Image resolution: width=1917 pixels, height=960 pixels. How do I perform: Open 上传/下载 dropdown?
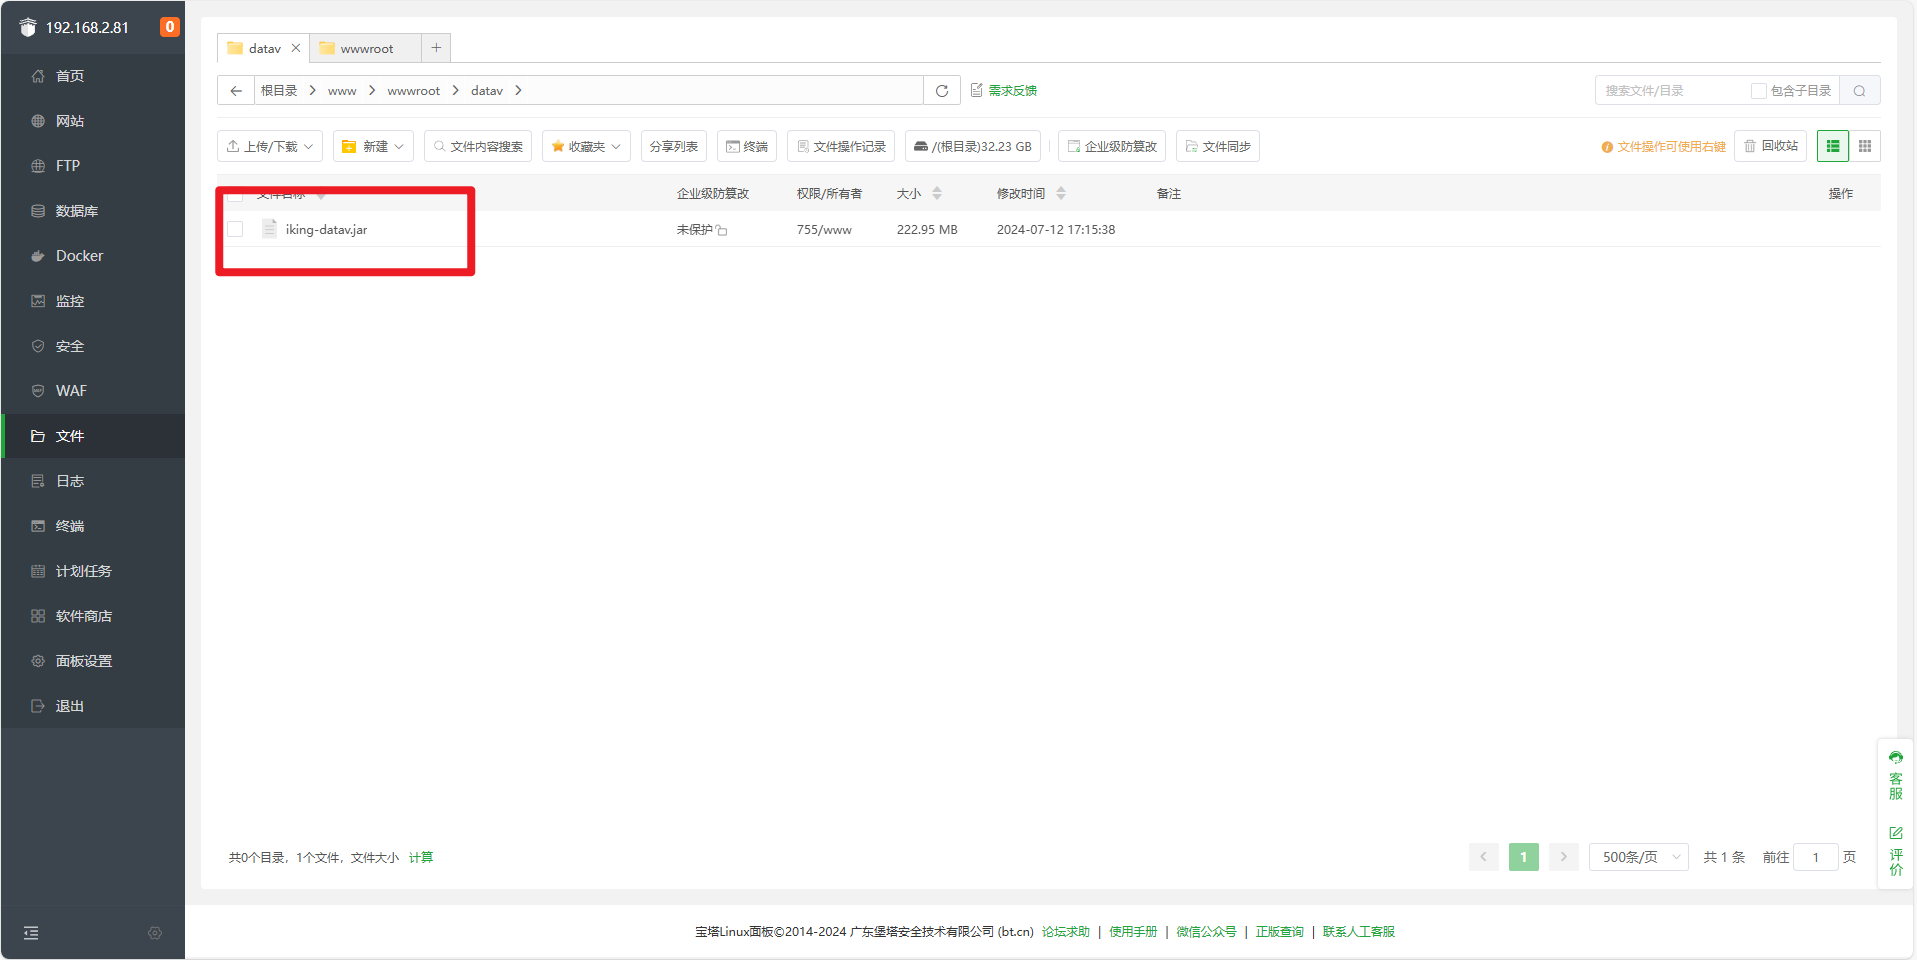point(270,146)
